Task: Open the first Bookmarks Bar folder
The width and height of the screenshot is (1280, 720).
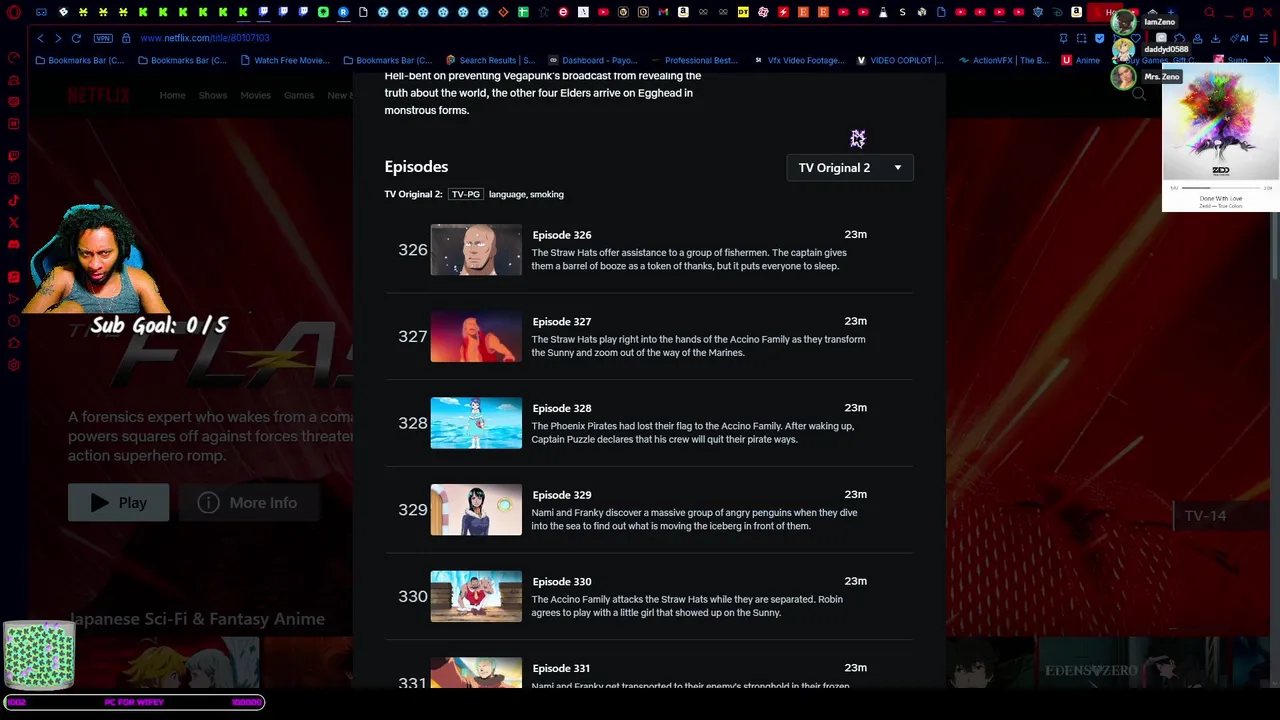Action: [80, 60]
